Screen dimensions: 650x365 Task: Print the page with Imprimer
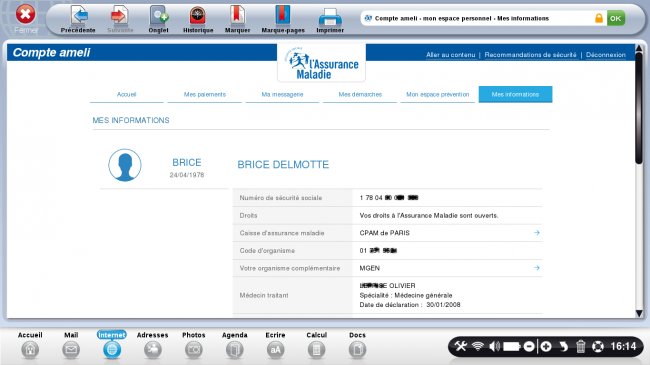coord(330,19)
